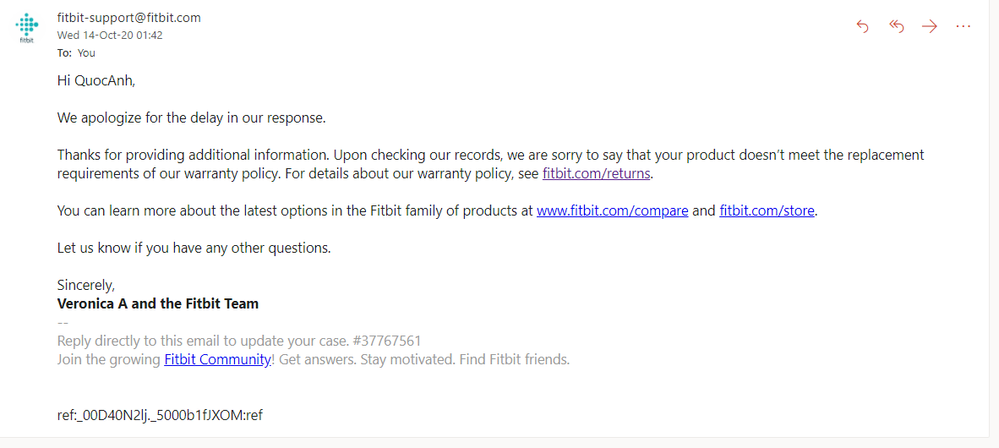Viewport: 999px width, 448px height.
Task: Forward this email using the right-arrow icon
Action: click(930, 26)
